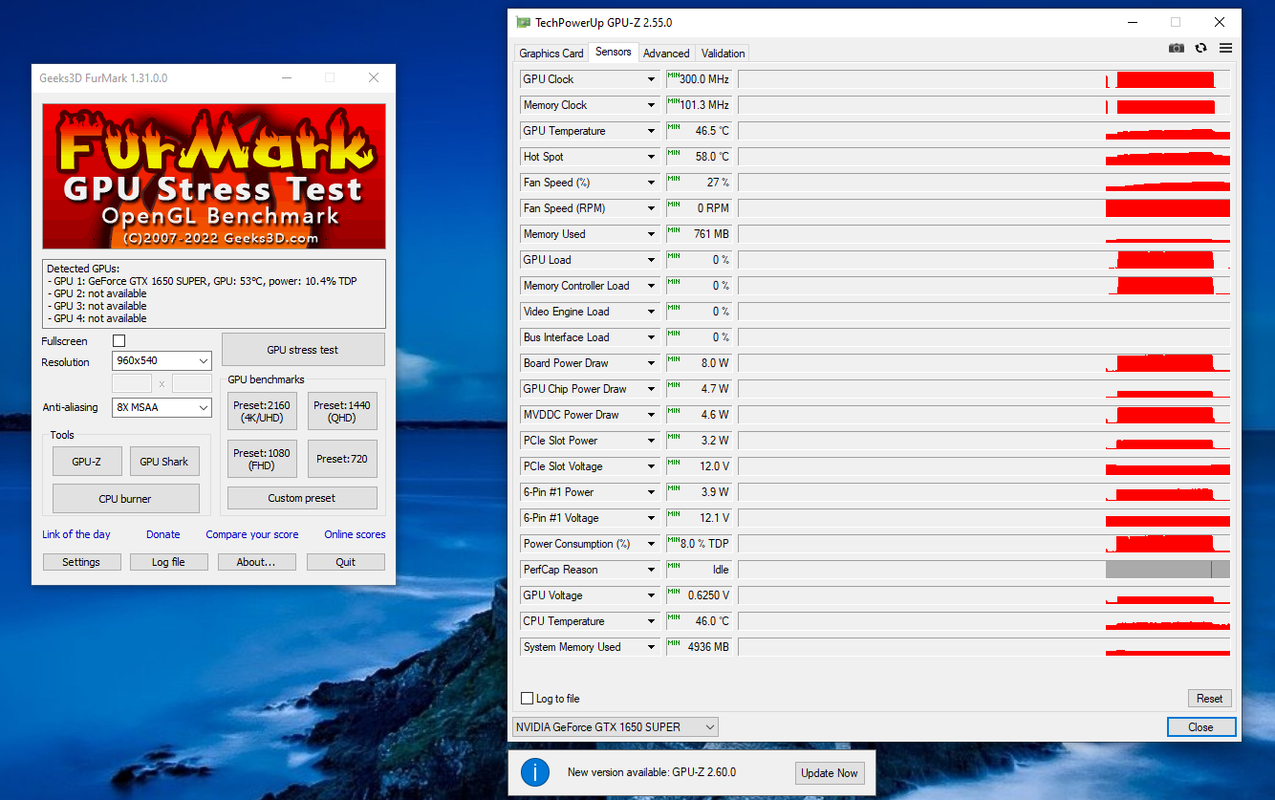1275x800 pixels.
Task: Go to the Validation tab
Action: tap(723, 53)
